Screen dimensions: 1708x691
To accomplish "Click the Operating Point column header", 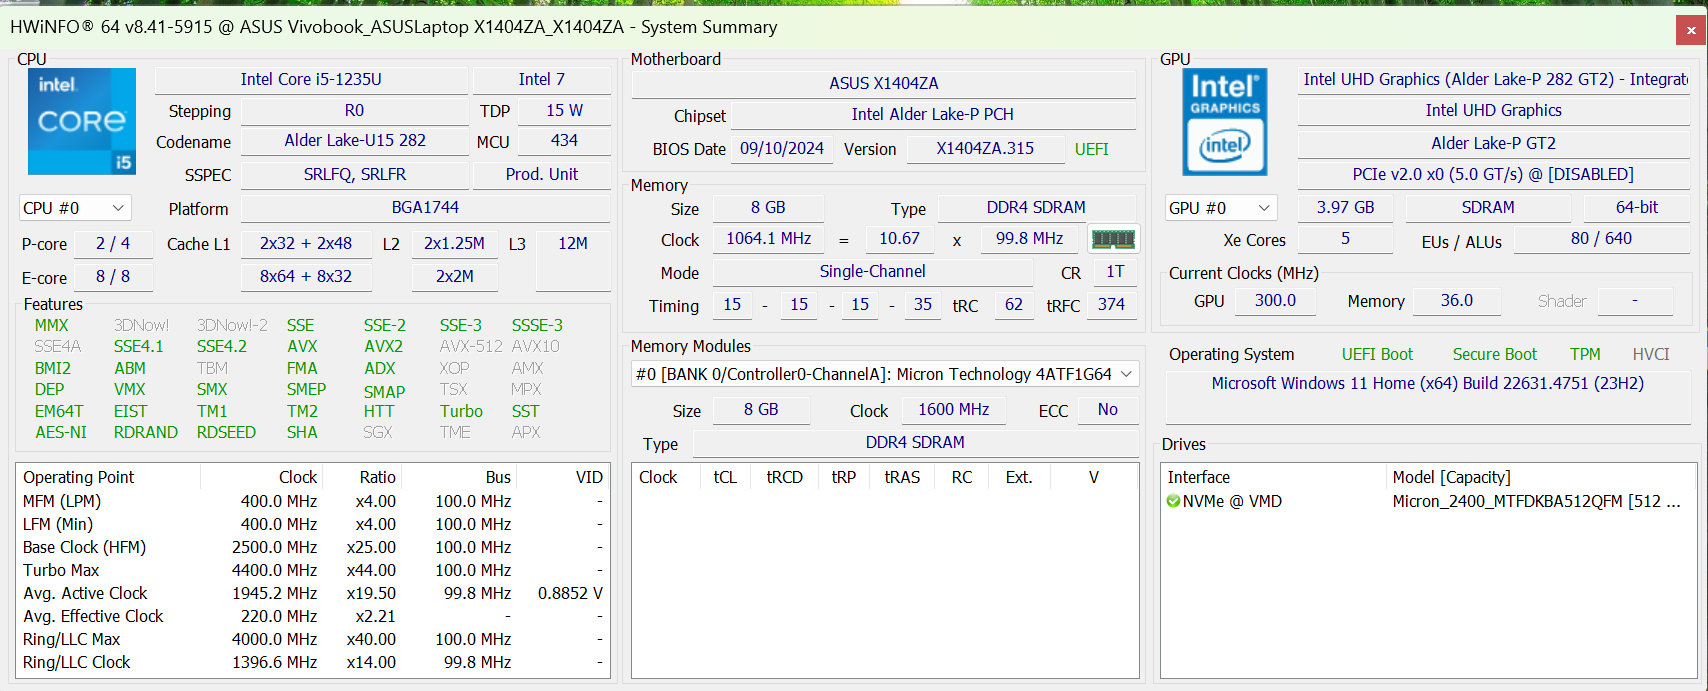I will 109,477.
